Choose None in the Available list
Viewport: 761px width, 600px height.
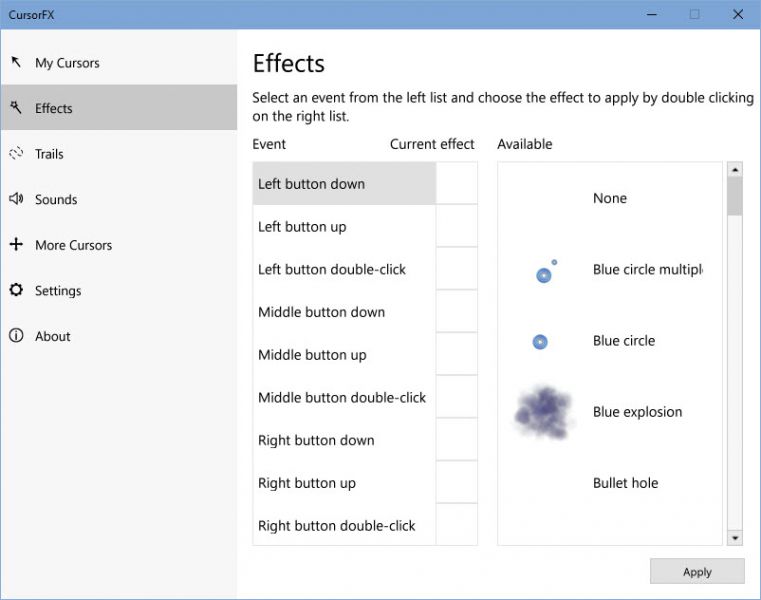click(610, 198)
